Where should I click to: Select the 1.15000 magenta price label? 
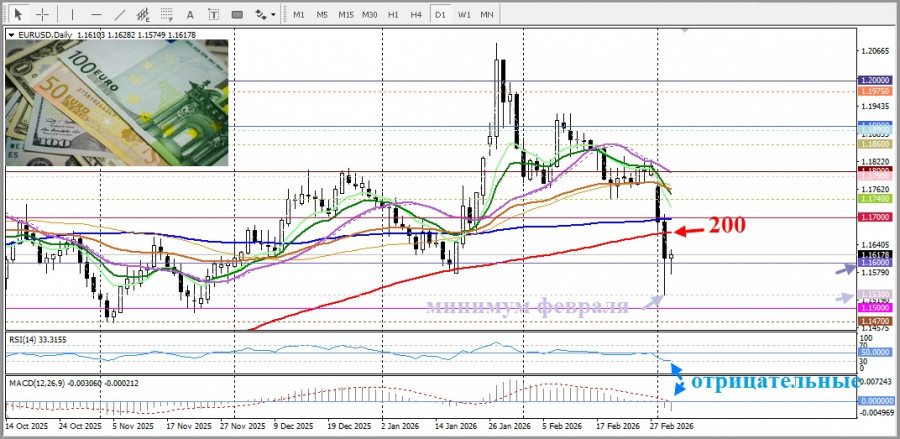coord(875,308)
